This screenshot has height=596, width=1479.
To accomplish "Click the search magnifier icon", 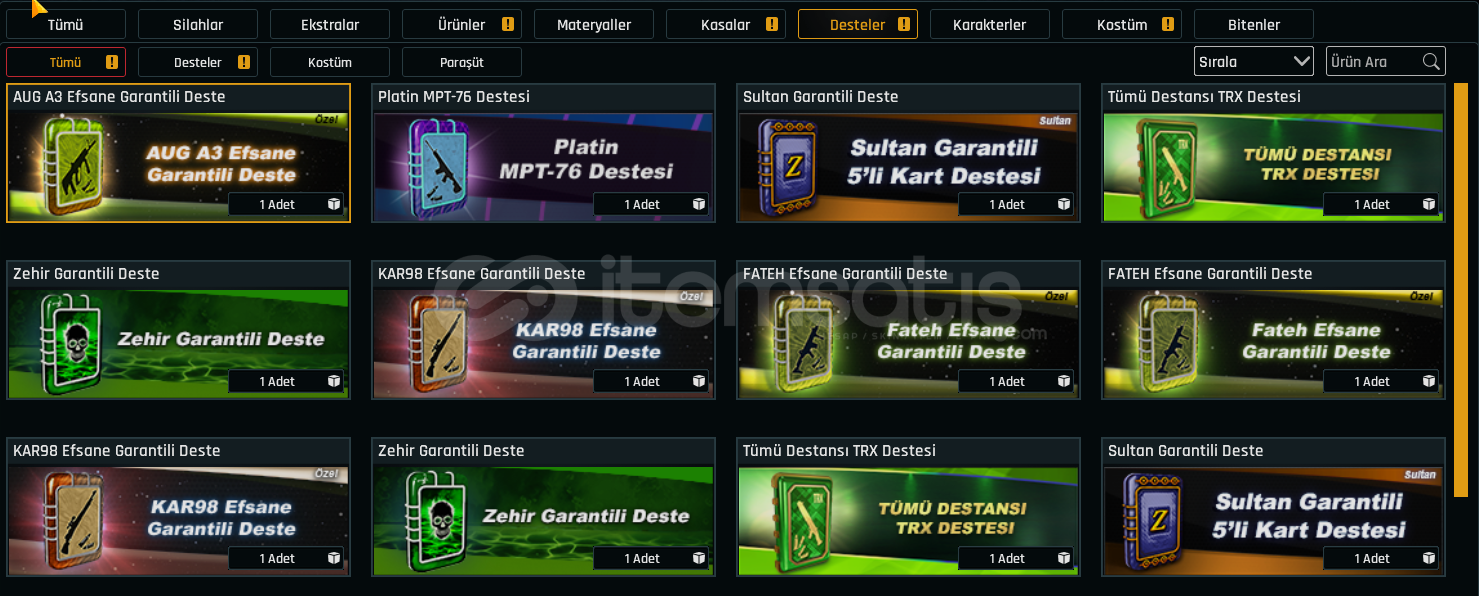I will pos(1431,61).
